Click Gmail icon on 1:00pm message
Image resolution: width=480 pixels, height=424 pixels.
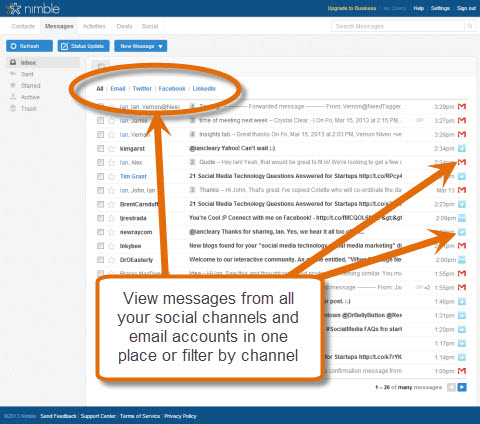462,371
